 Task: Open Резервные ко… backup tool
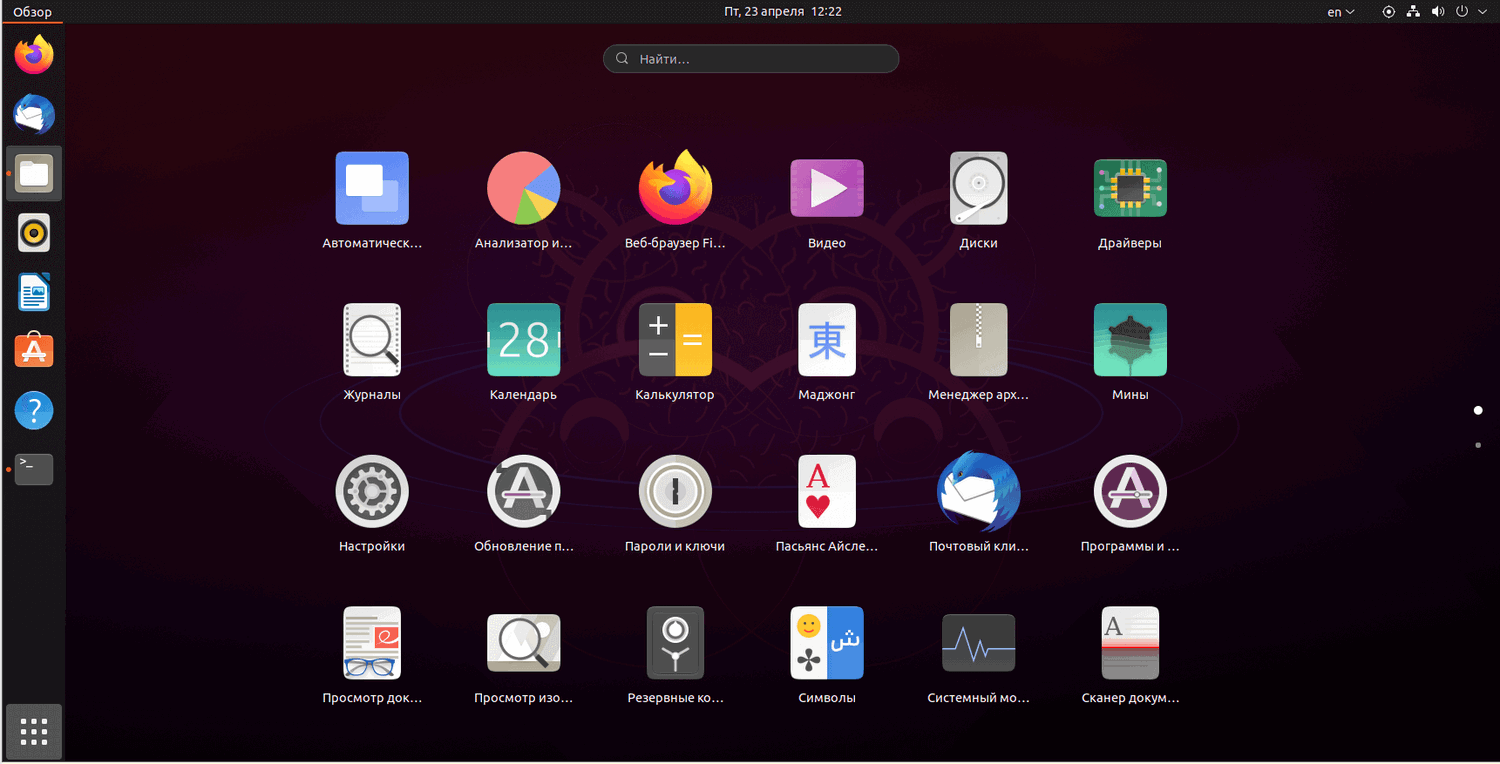(675, 644)
